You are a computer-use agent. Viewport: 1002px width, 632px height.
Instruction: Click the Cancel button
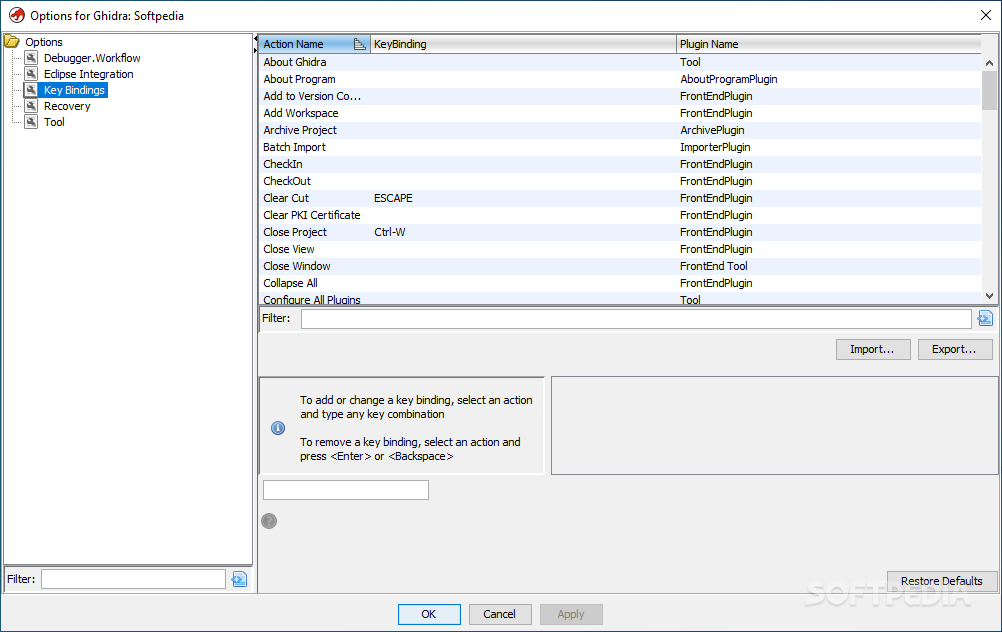(x=500, y=614)
